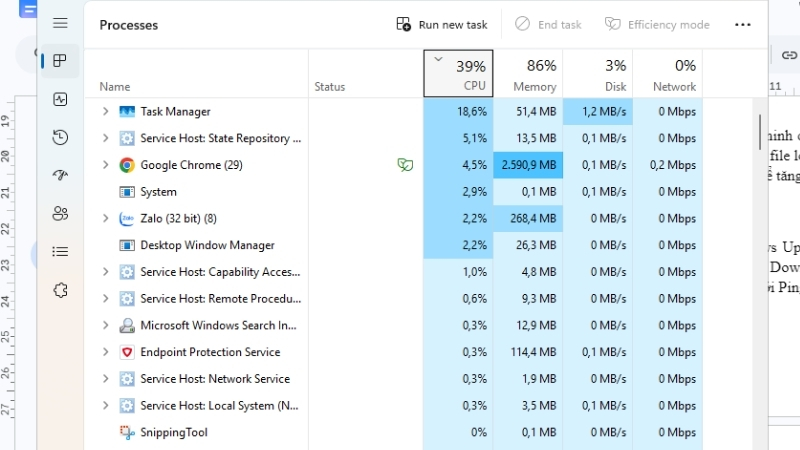800x450 pixels.
Task: Expand Microsoft Windows Search Indexer row
Action: 106,325
